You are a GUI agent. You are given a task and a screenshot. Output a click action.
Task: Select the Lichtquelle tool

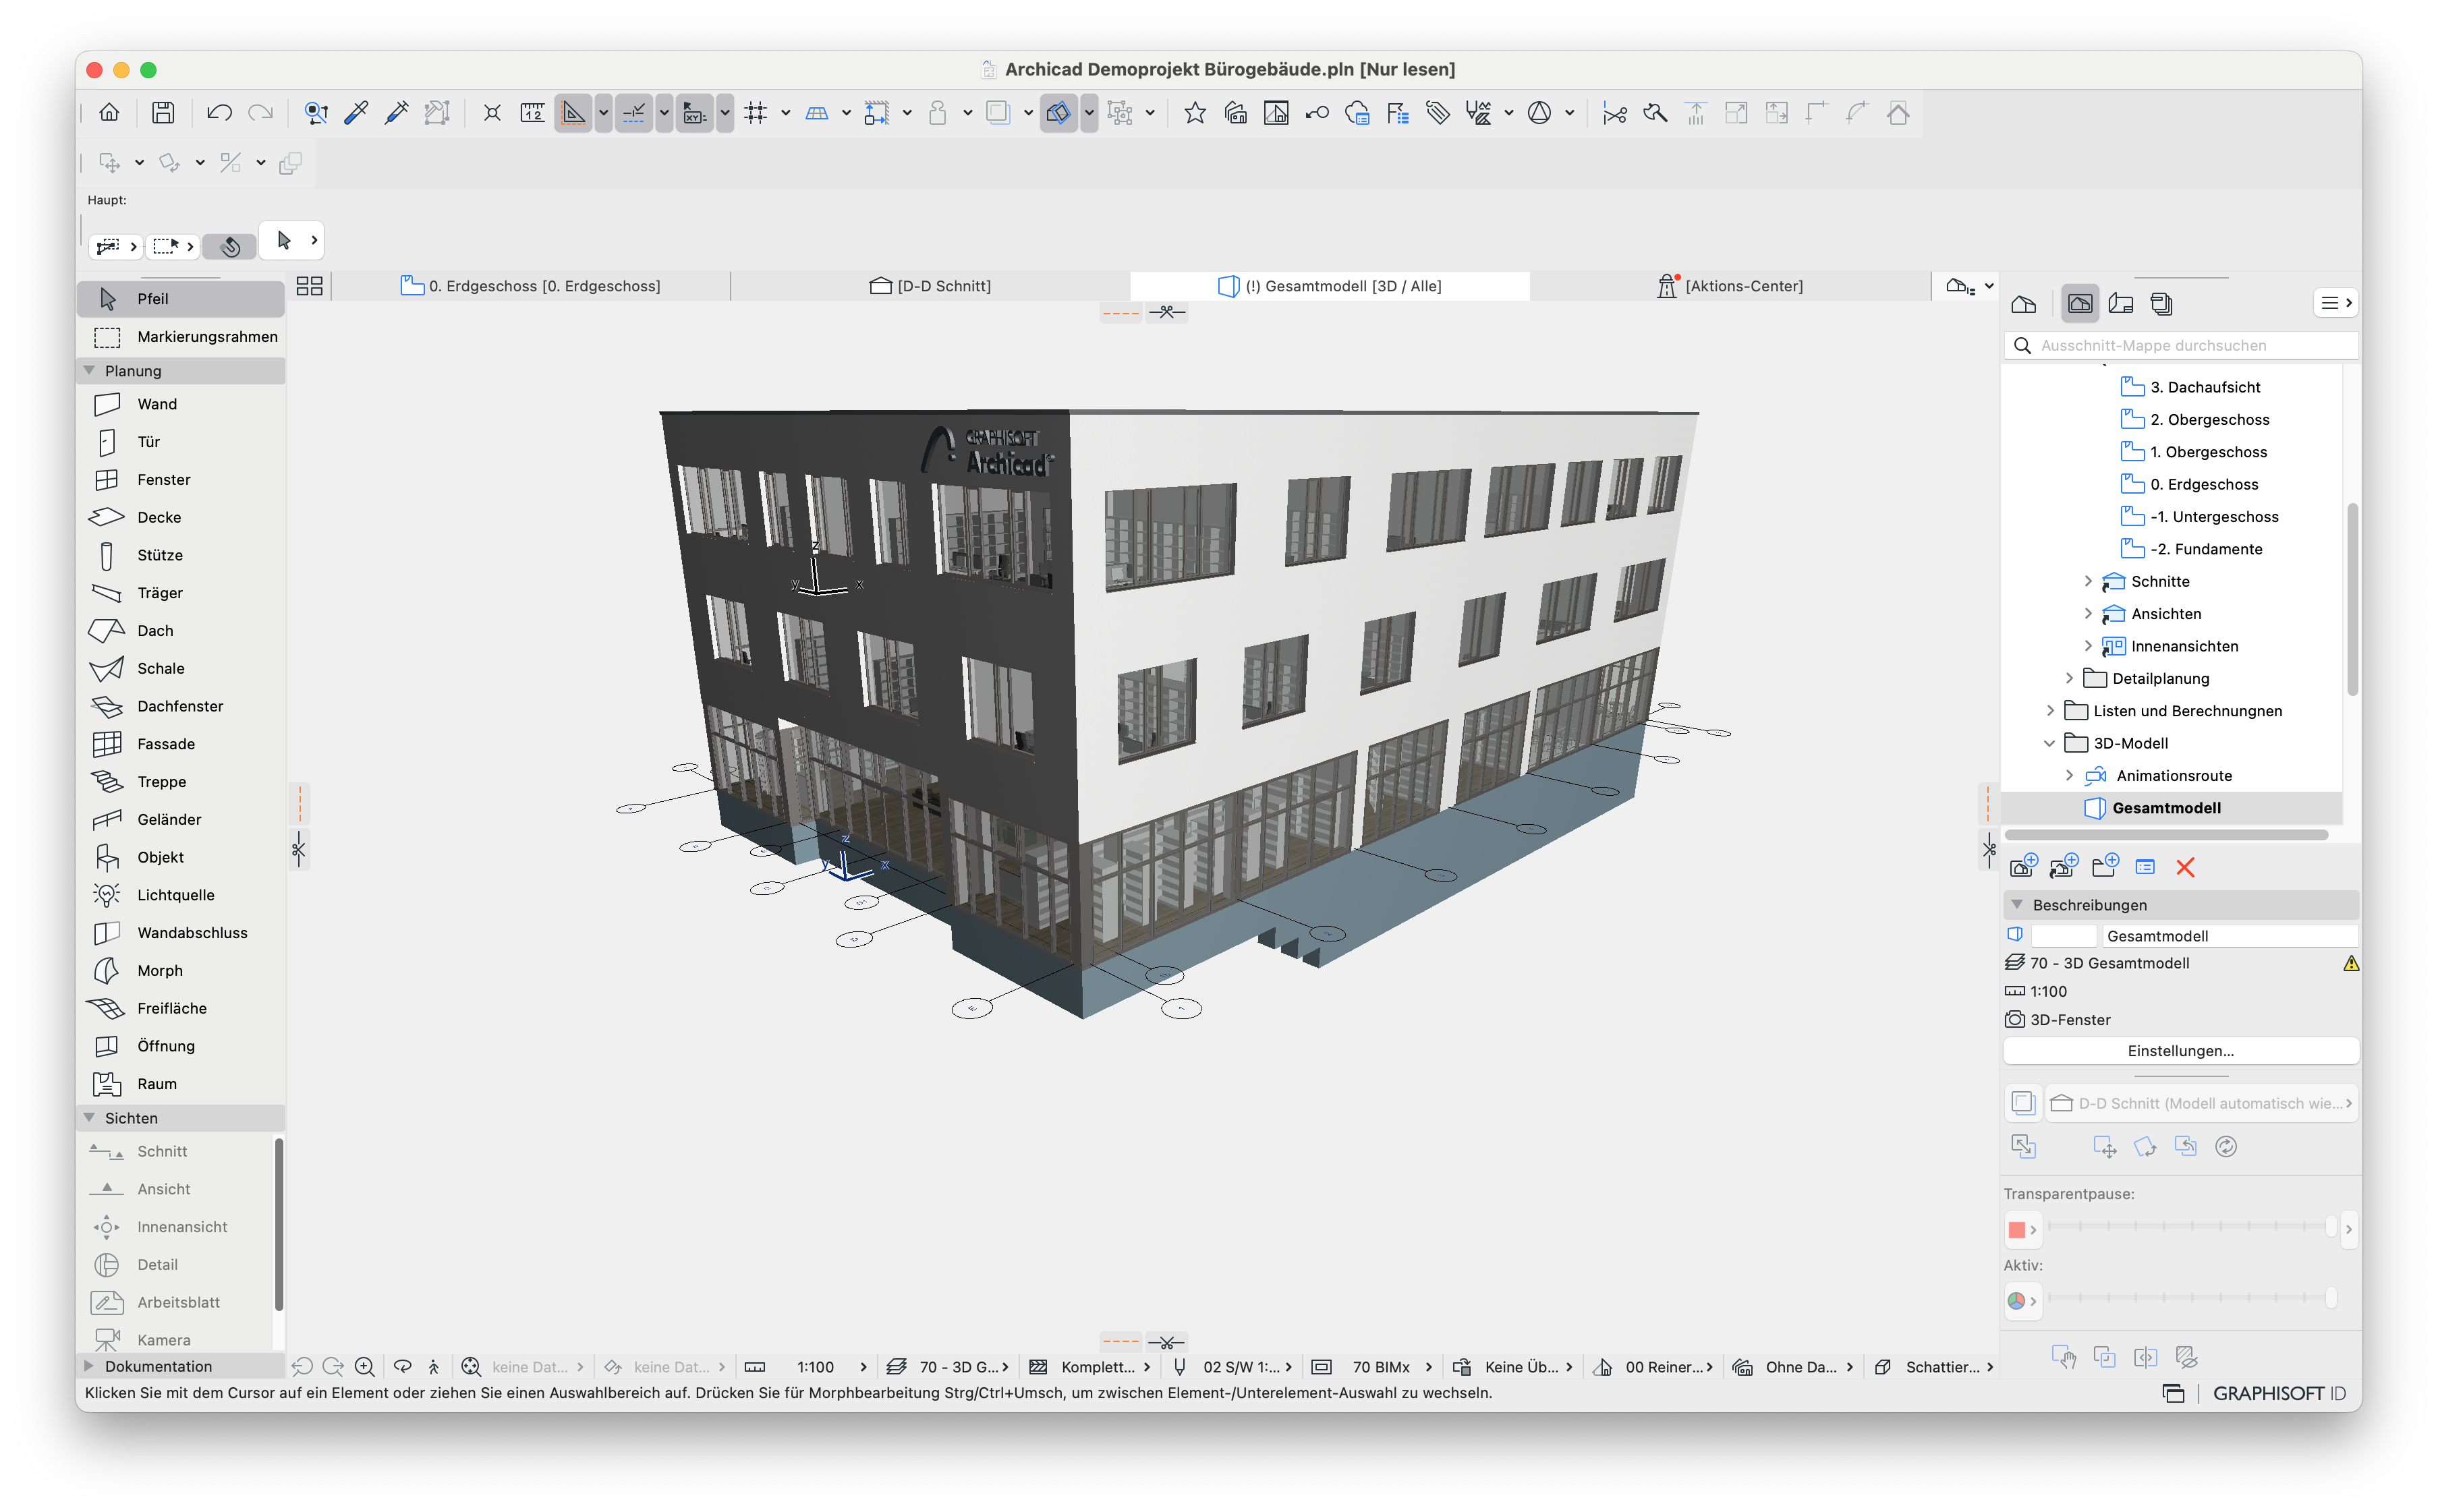click(180, 895)
